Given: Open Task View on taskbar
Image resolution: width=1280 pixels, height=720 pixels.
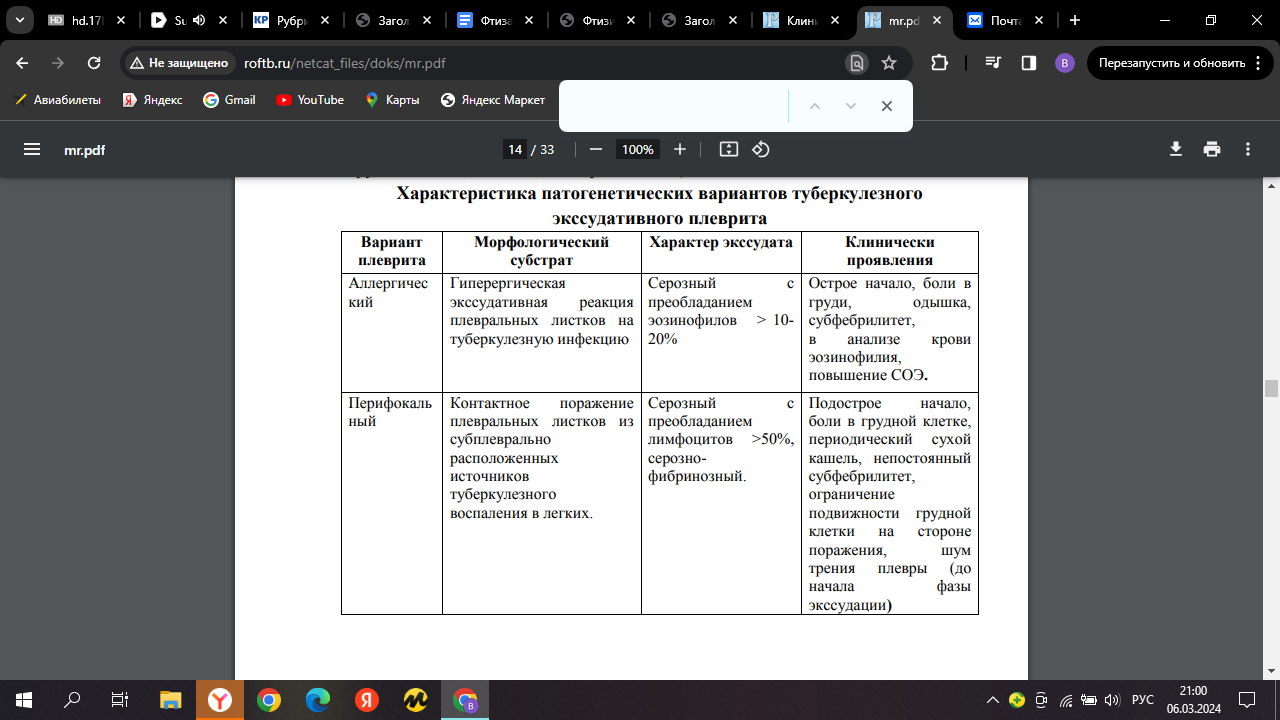Looking at the screenshot, I should pos(120,700).
